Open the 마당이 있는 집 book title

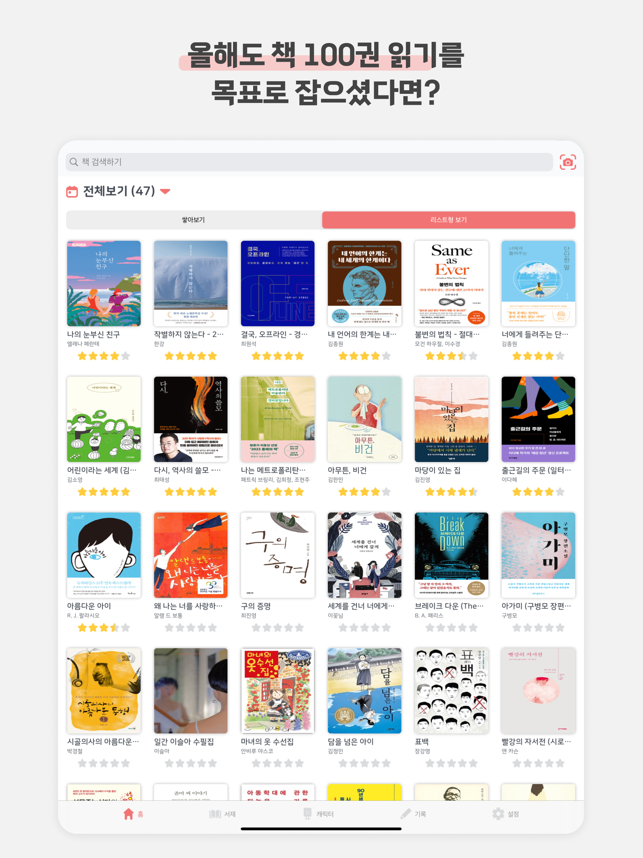pyautogui.click(x=437, y=470)
